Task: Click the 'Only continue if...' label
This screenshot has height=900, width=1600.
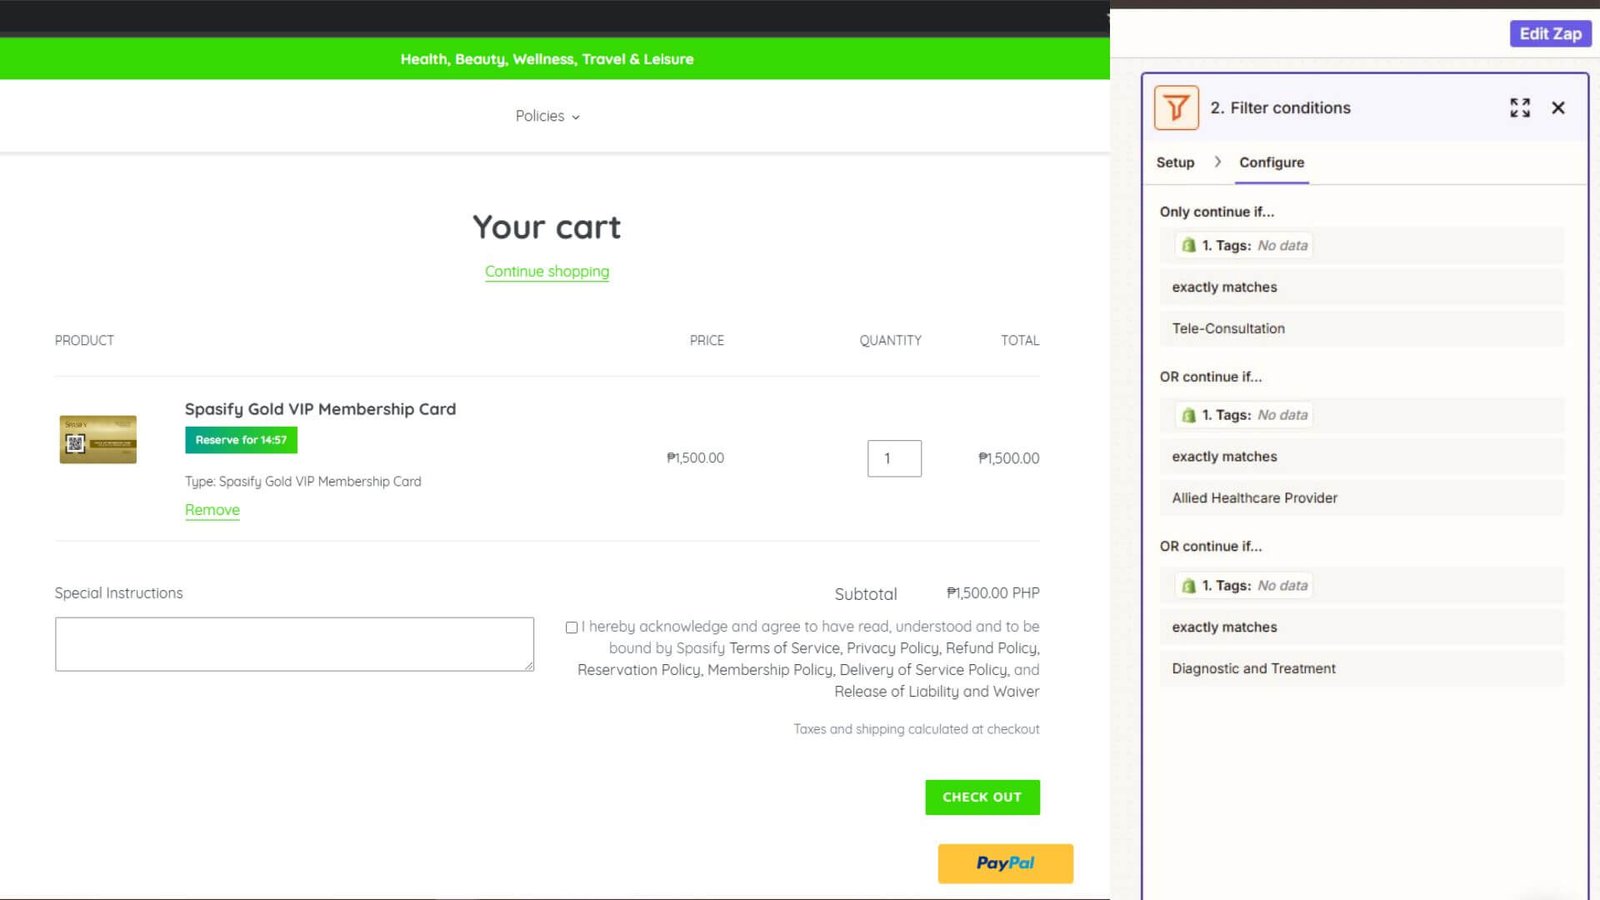Action: click(x=1217, y=212)
